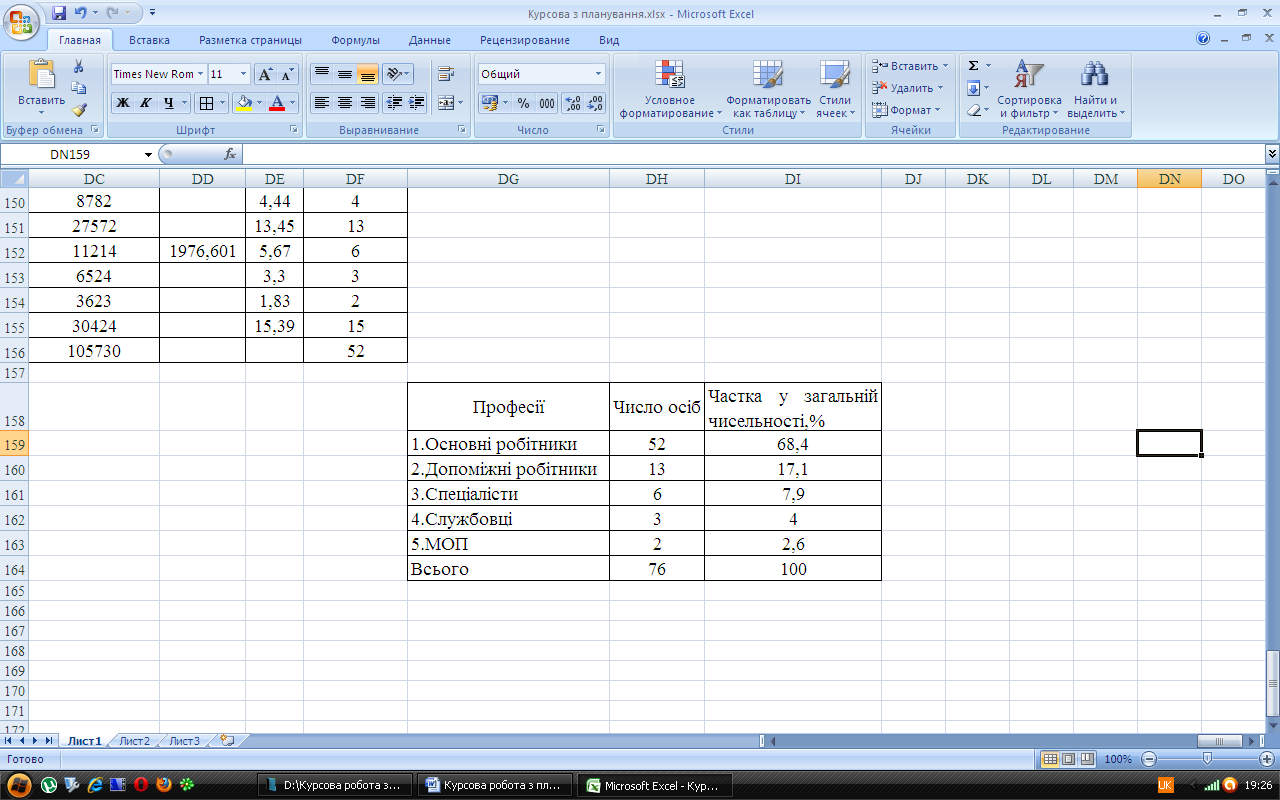This screenshot has height=800, width=1280.
Task: Expand Условное форматирование menu
Action: 669,89
